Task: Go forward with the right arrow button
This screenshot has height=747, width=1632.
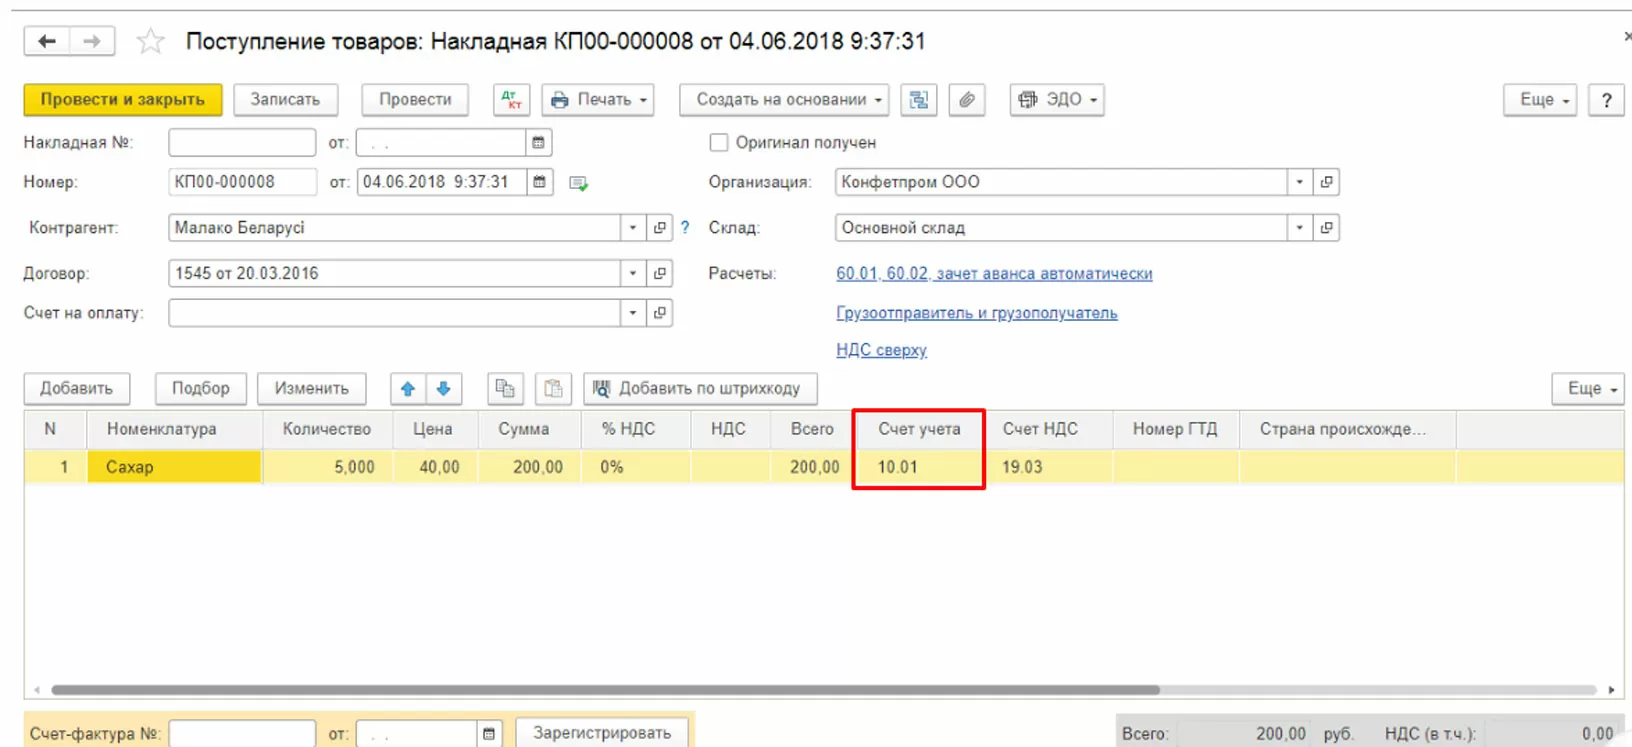Action: point(92,41)
